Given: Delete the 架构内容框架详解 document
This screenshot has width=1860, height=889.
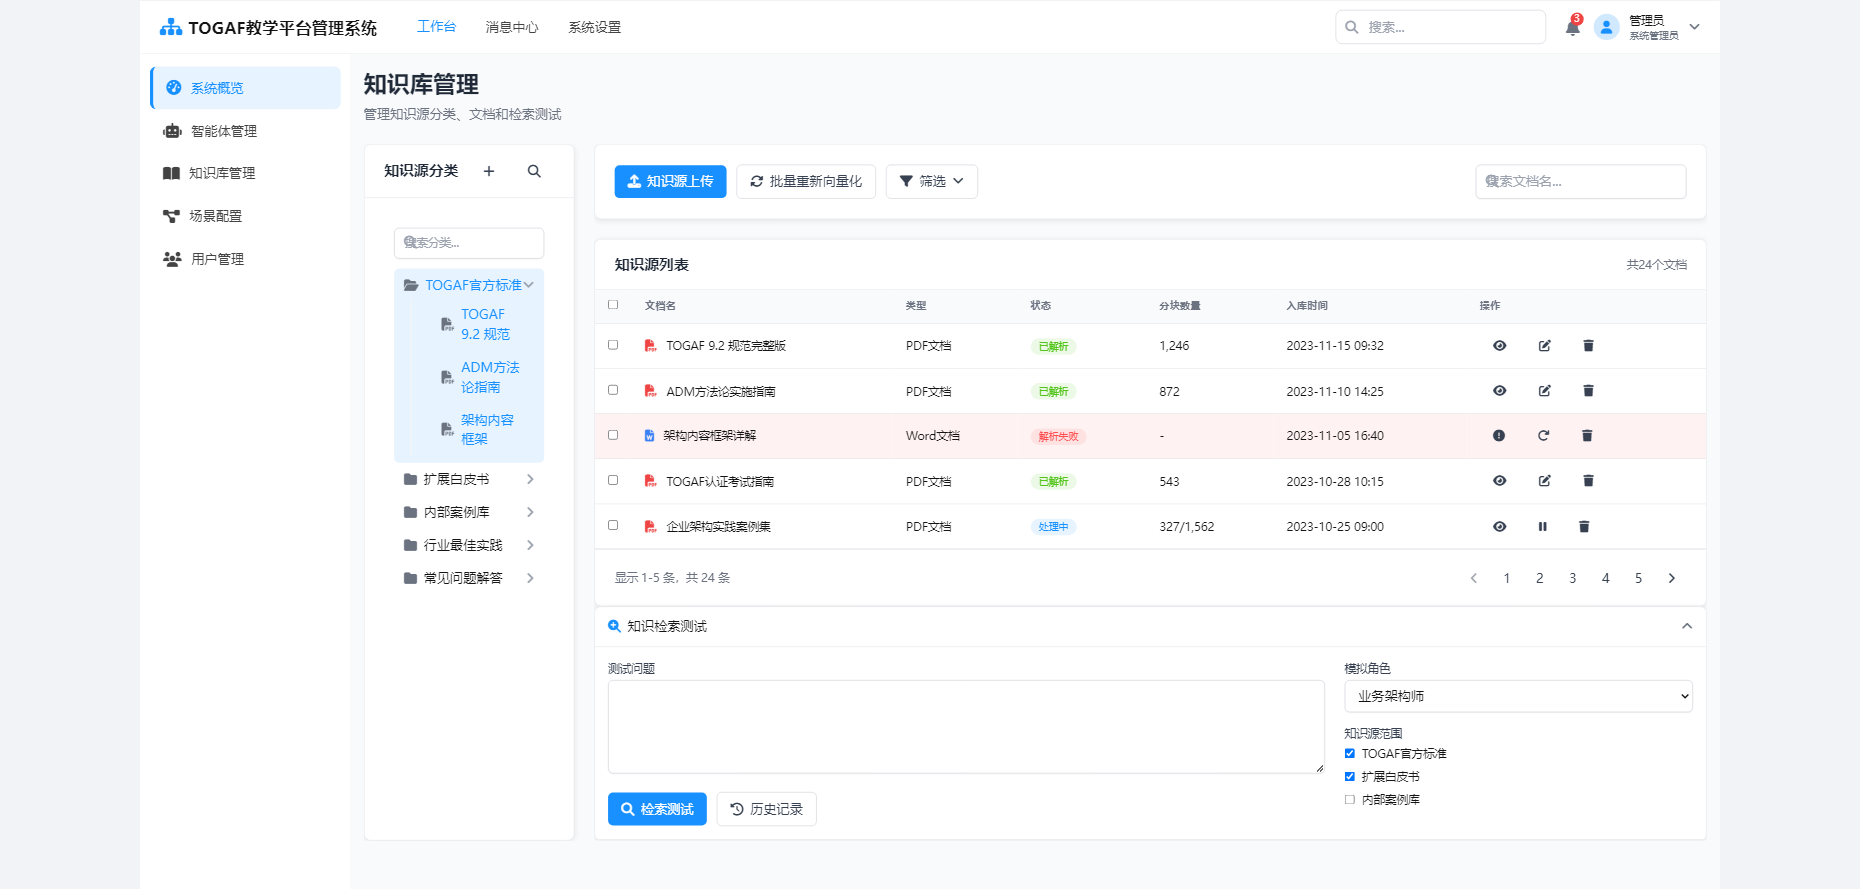Looking at the screenshot, I should click(x=1587, y=436).
